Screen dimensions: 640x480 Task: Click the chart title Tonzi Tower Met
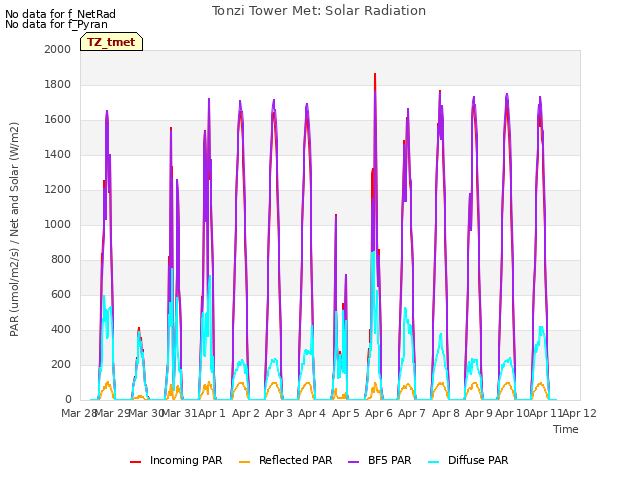[x=319, y=11]
